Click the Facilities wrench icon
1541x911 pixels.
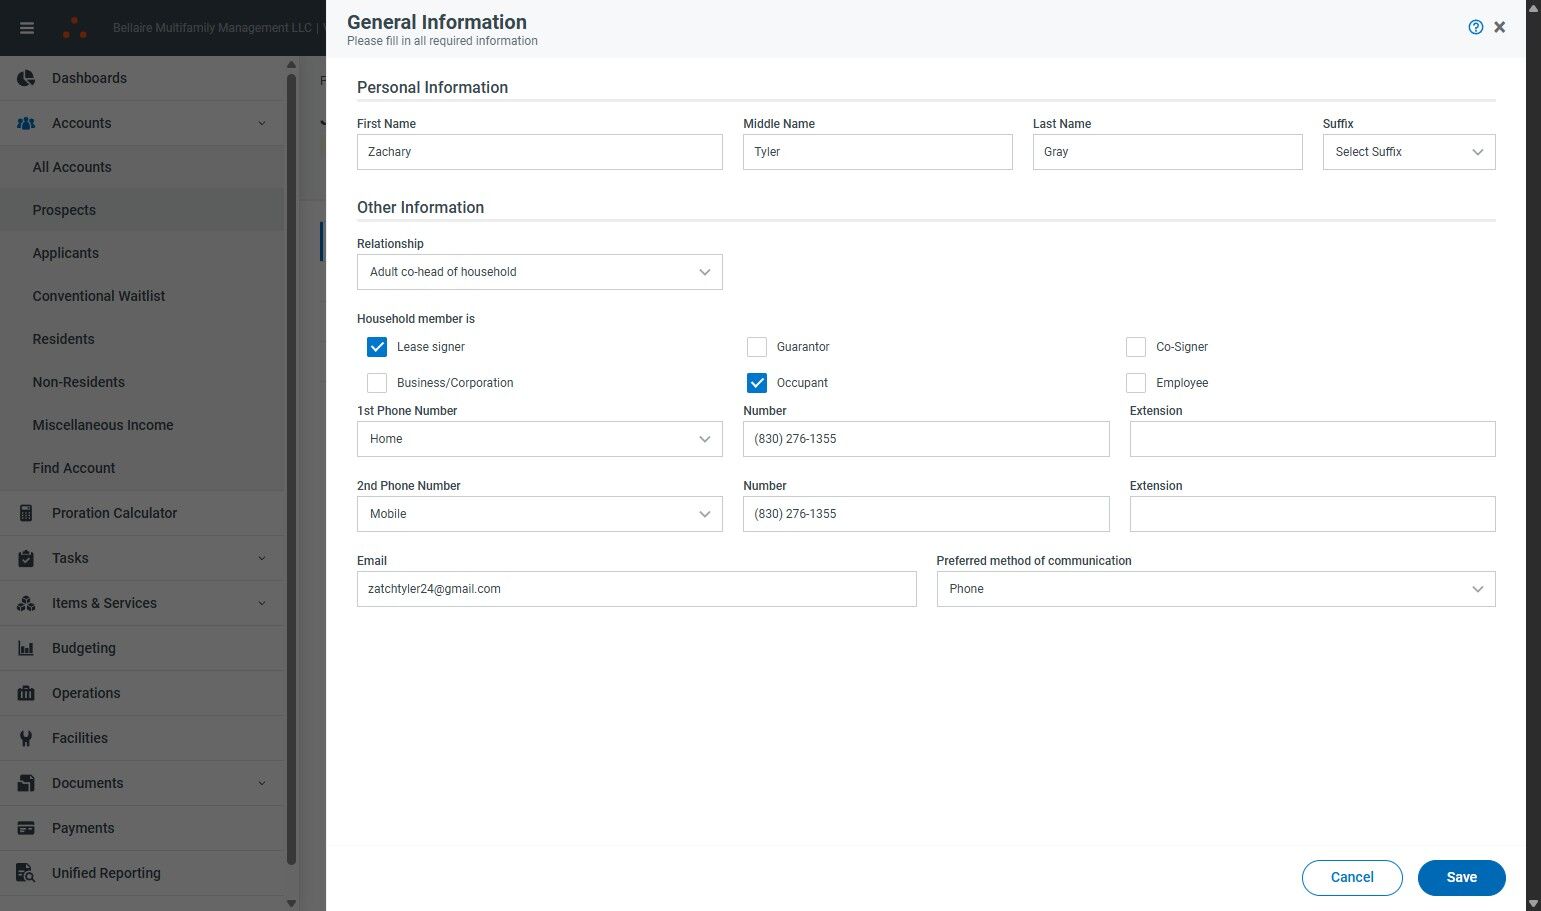click(x=27, y=738)
